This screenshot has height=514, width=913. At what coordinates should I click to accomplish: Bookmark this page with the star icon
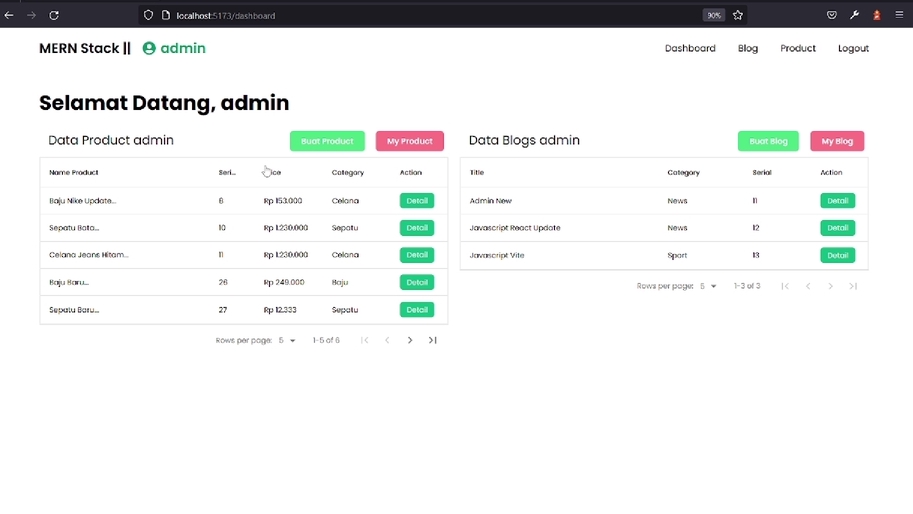(738, 15)
